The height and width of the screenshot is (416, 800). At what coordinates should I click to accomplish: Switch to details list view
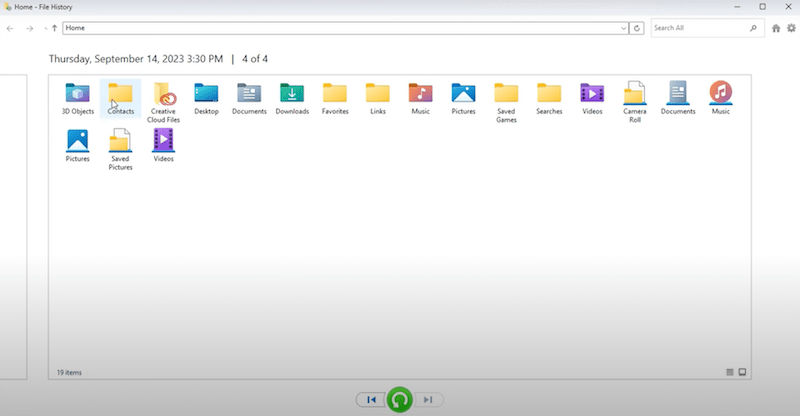click(x=730, y=372)
